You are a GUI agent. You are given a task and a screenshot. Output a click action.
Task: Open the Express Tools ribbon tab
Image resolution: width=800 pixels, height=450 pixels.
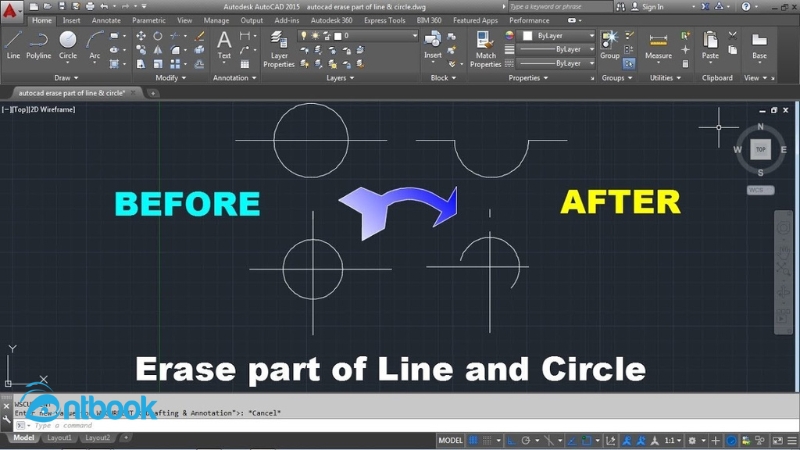pyautogui.click(x=385, y=20)
